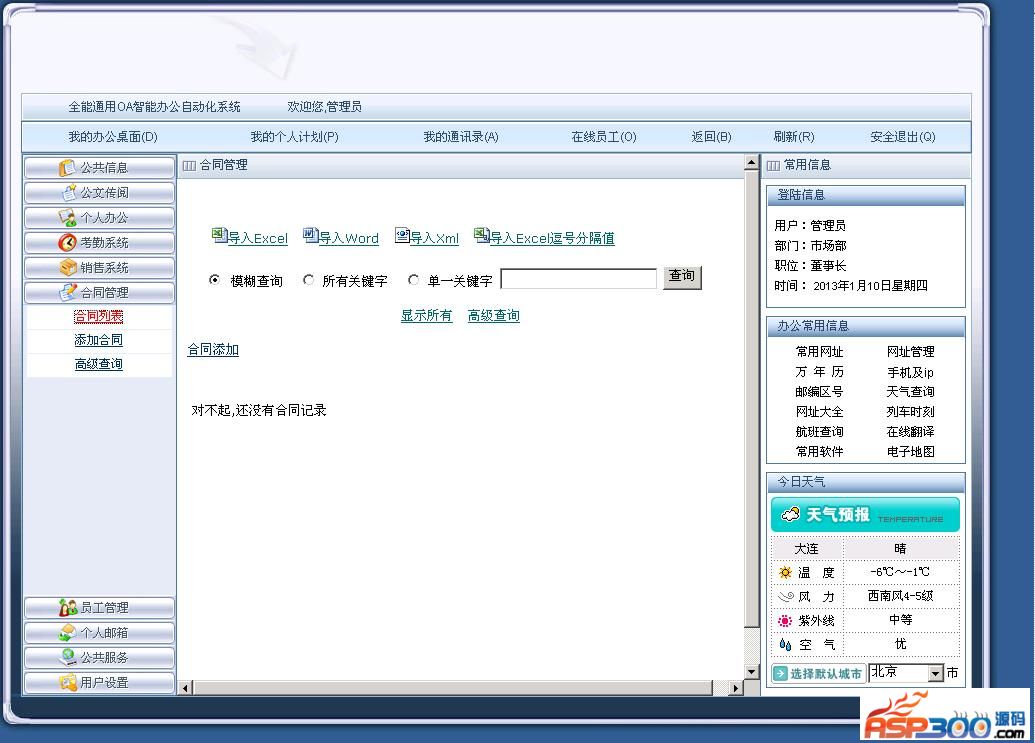Click the 常用信息 panel header icon
Viewport: 1035px width, 743px height.
[773, 166]
